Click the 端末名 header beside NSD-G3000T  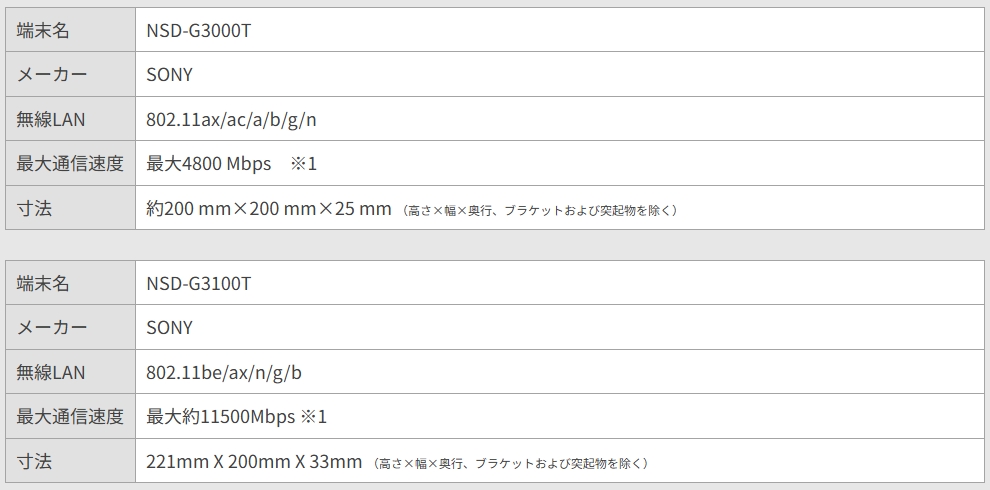43,31
